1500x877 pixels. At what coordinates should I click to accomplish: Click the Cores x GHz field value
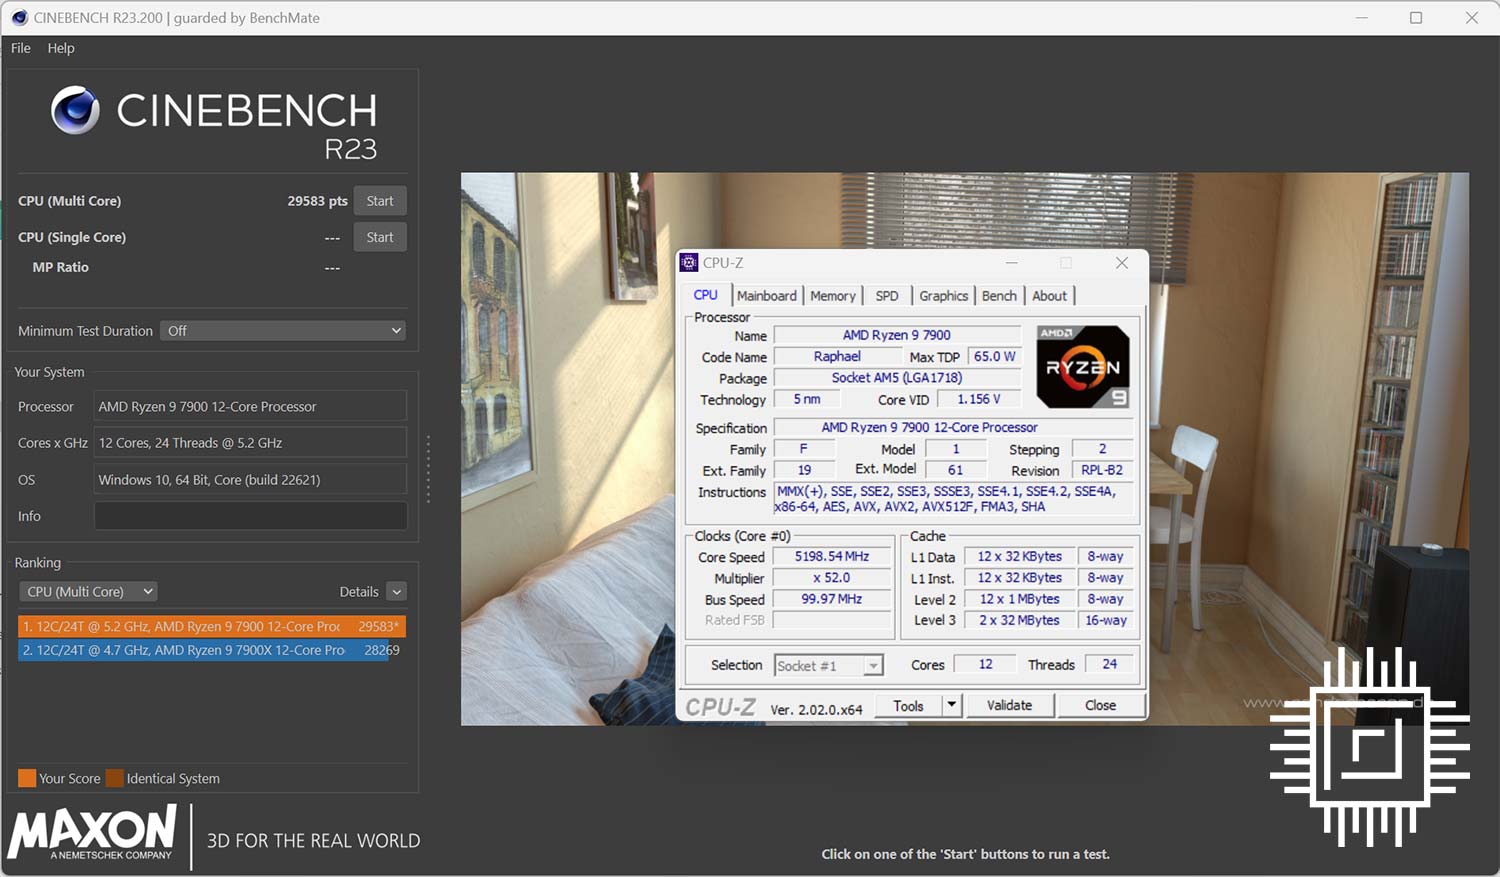250,443
